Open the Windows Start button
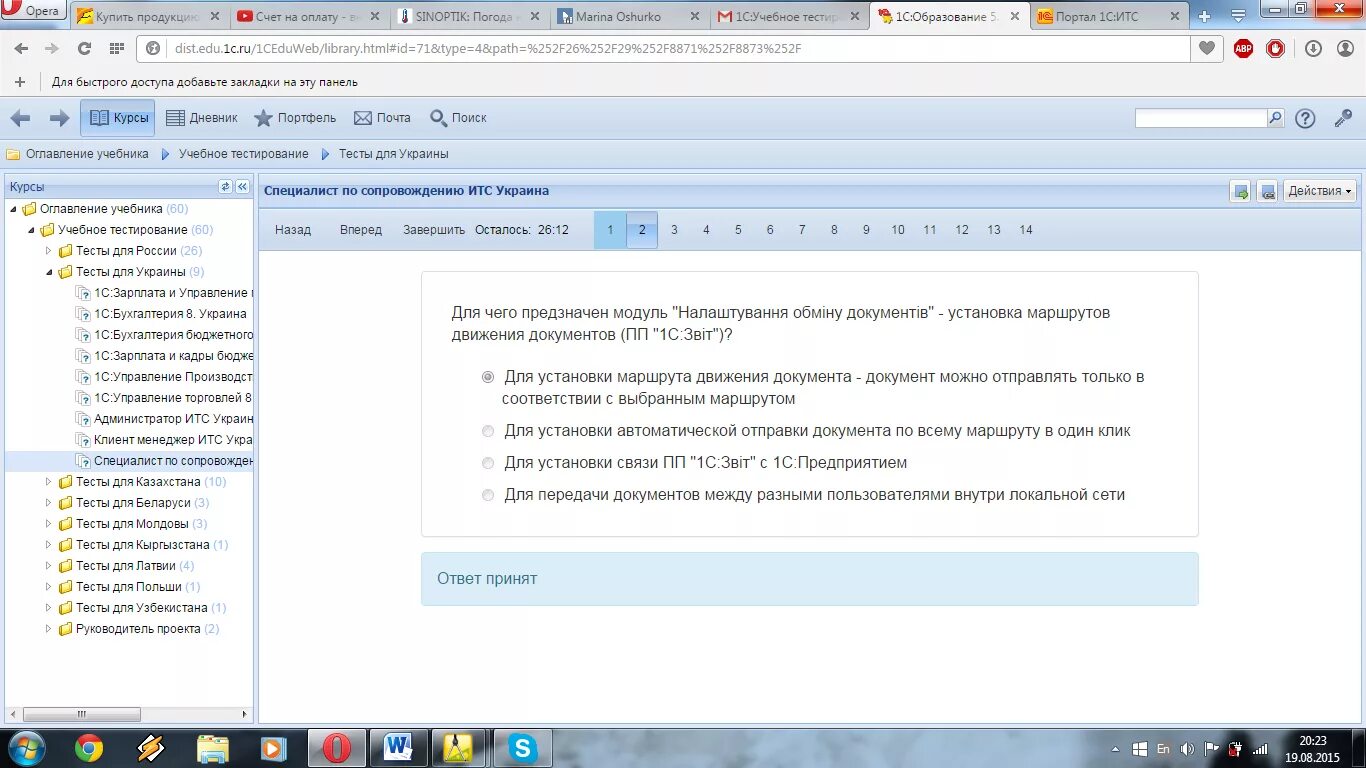The width and height of the screenshot is (1366, 768). (x=26, y=748)
